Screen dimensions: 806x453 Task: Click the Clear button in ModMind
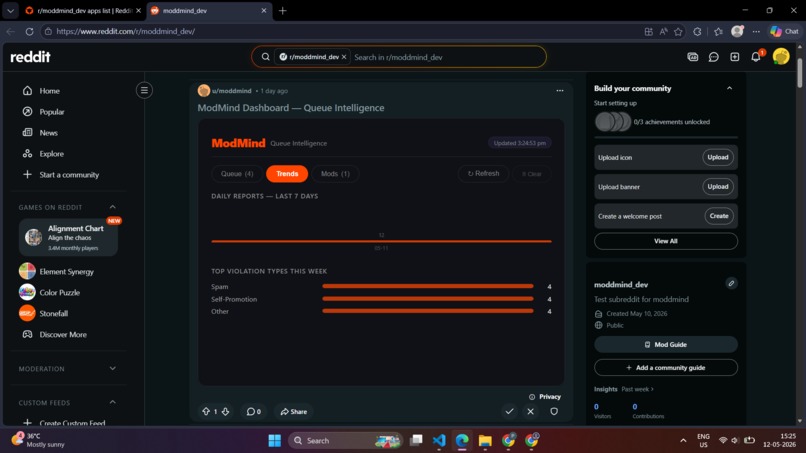click(x=532, y=174)
